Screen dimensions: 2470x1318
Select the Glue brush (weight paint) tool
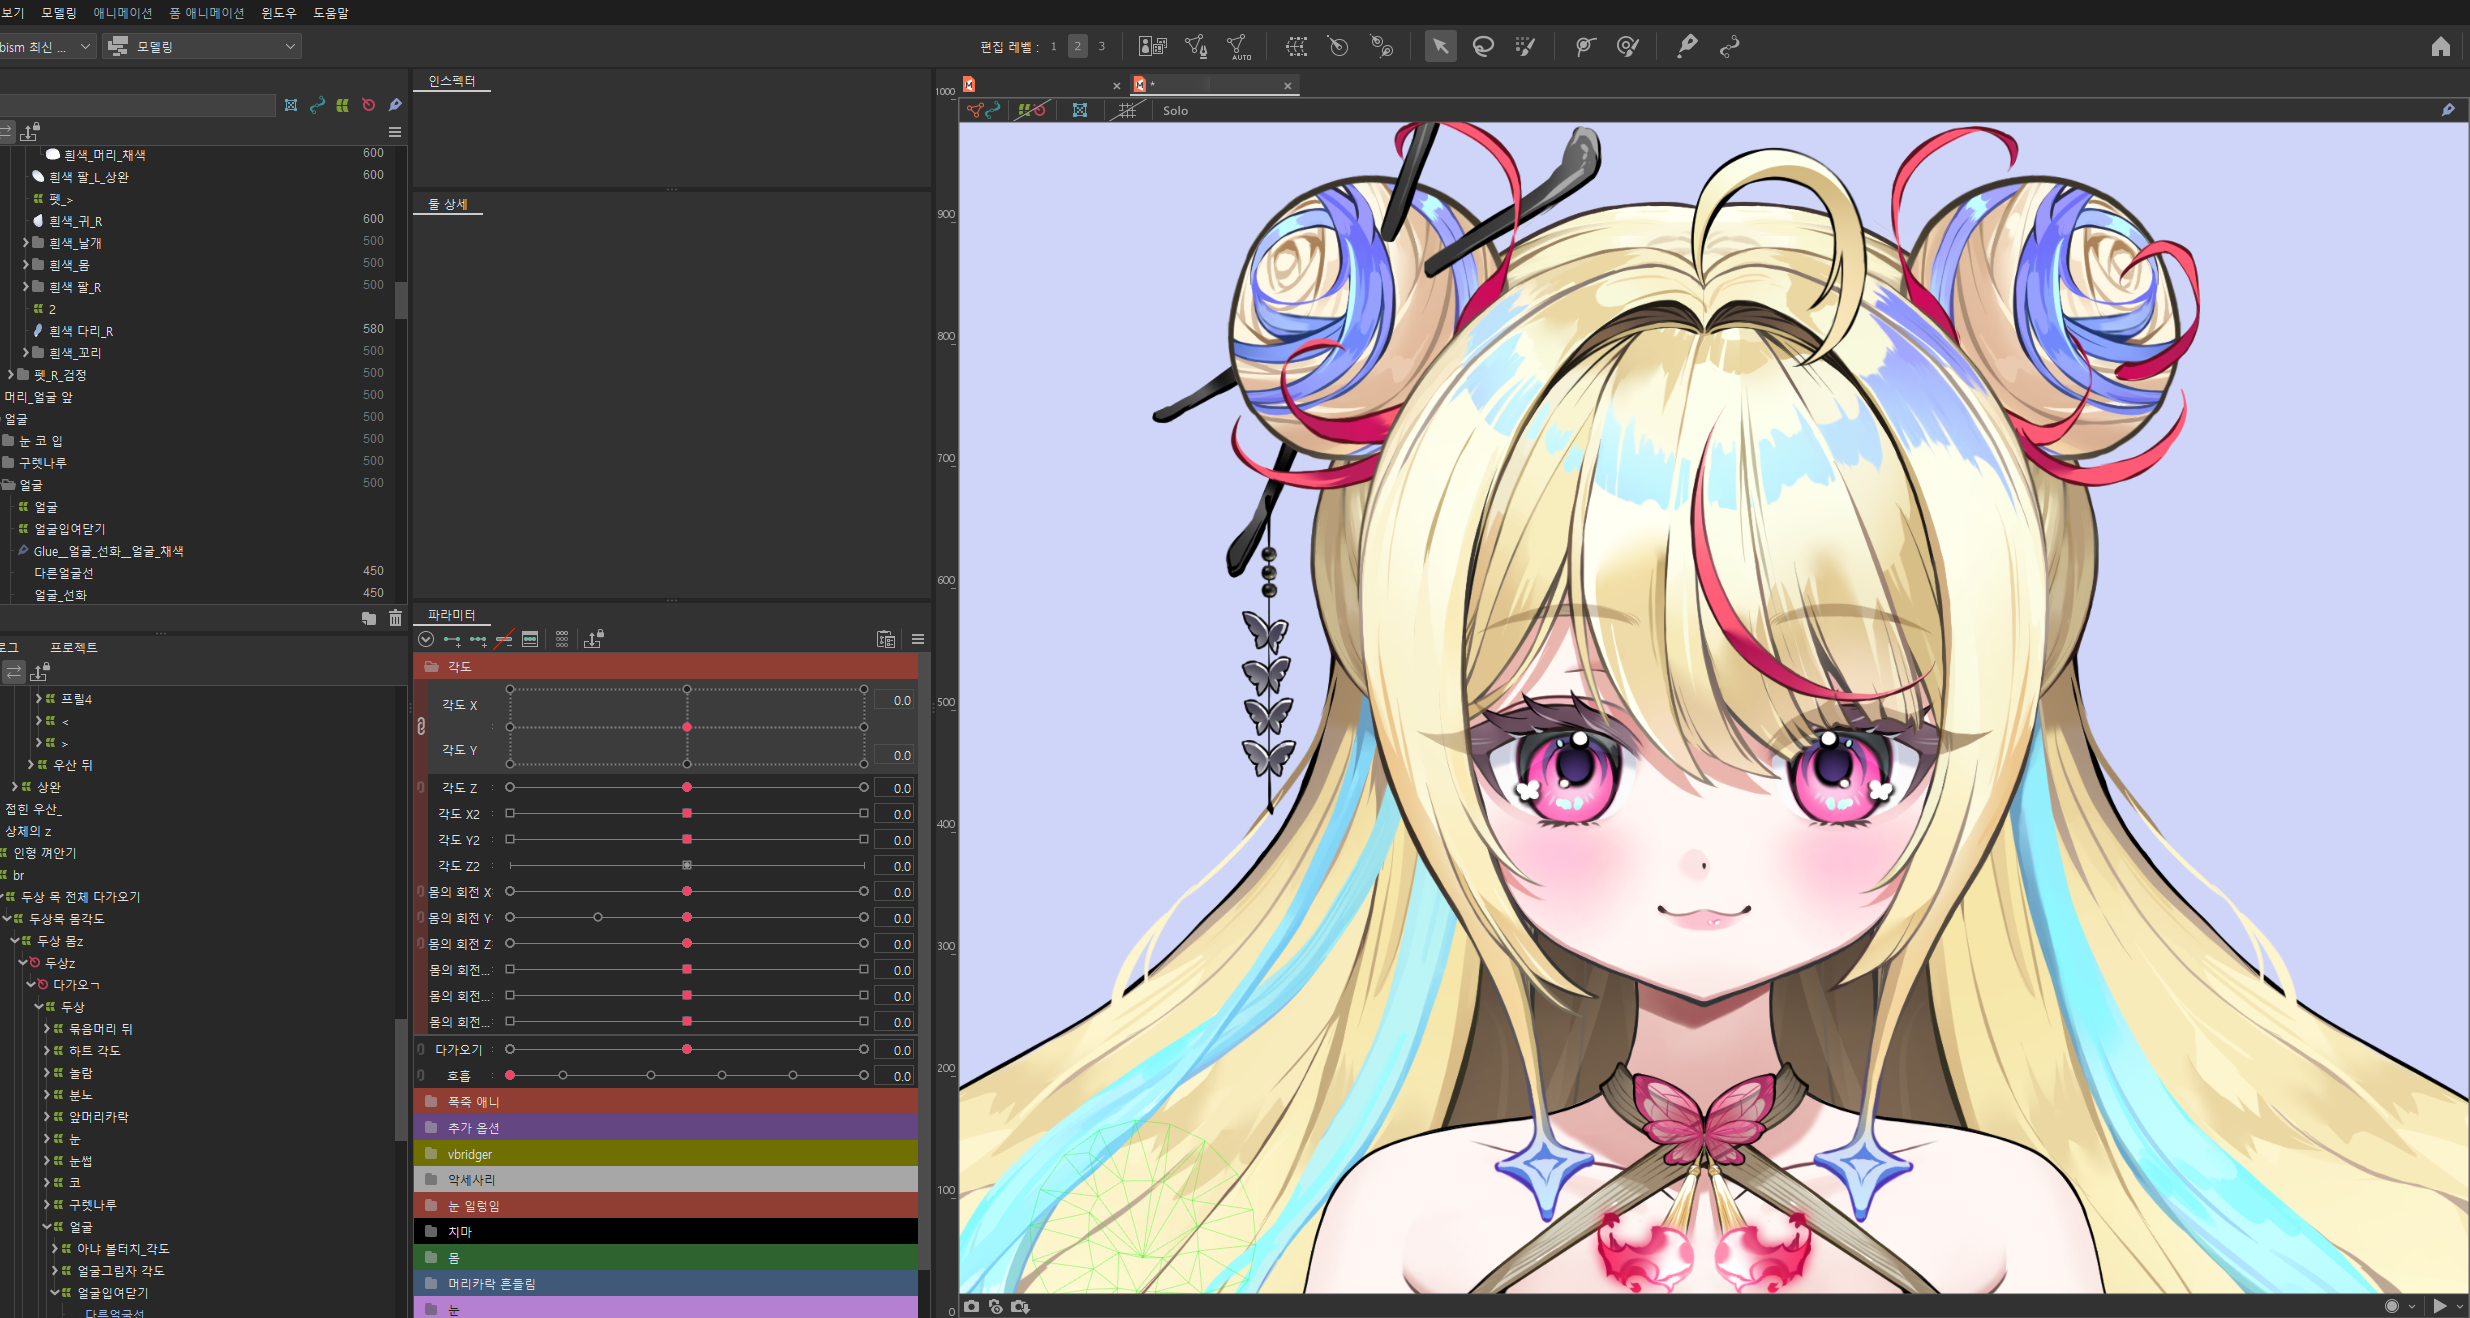(x=1627, y=46)
